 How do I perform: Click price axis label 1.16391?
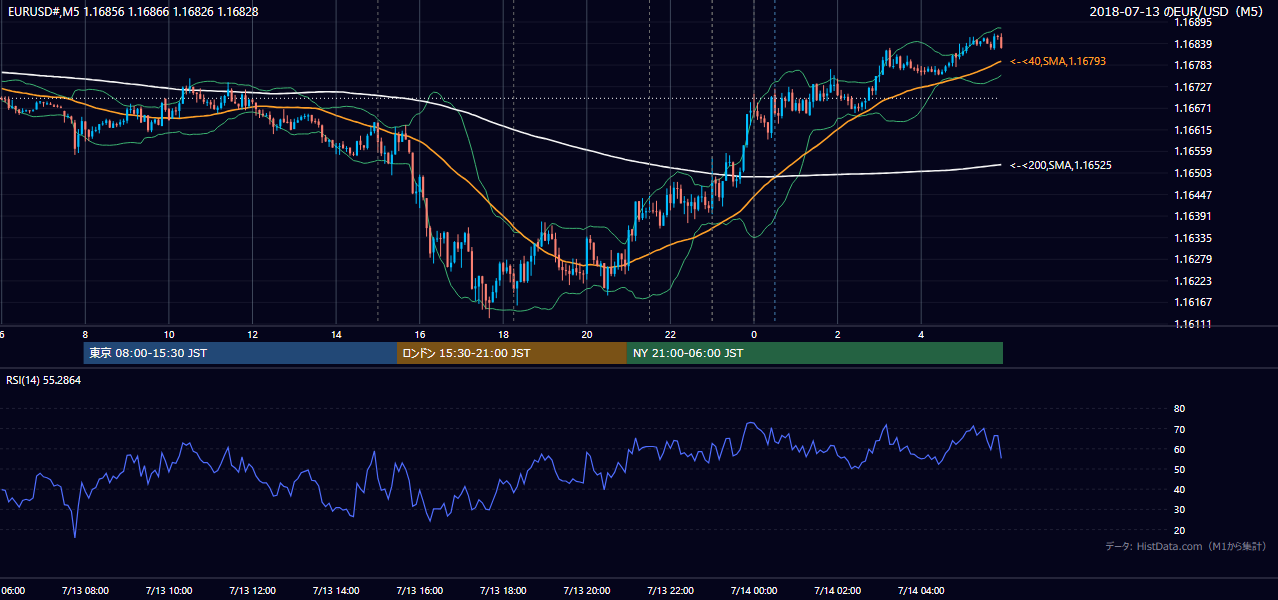[x=1193, y=216]
